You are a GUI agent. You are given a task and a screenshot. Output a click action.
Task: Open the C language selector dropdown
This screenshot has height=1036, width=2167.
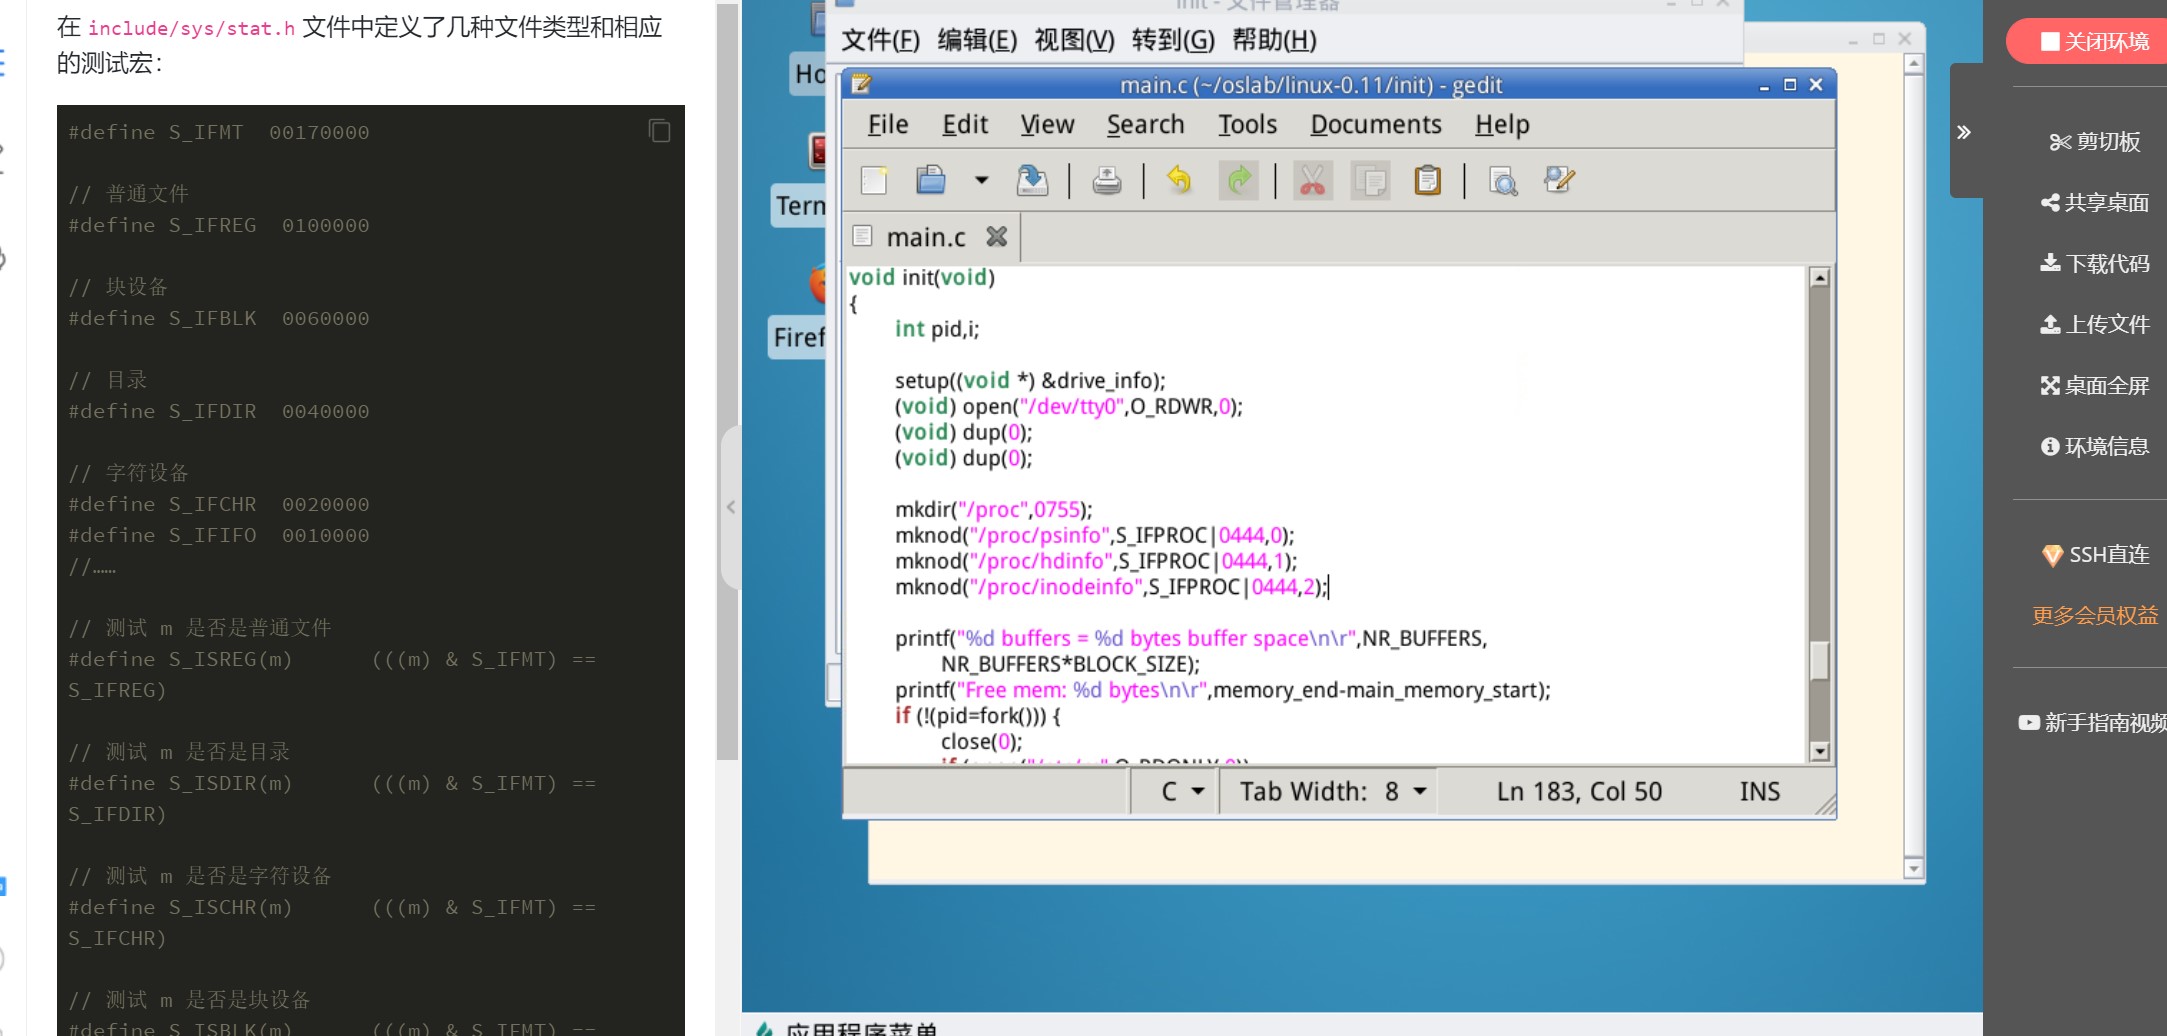point(1182,792)
